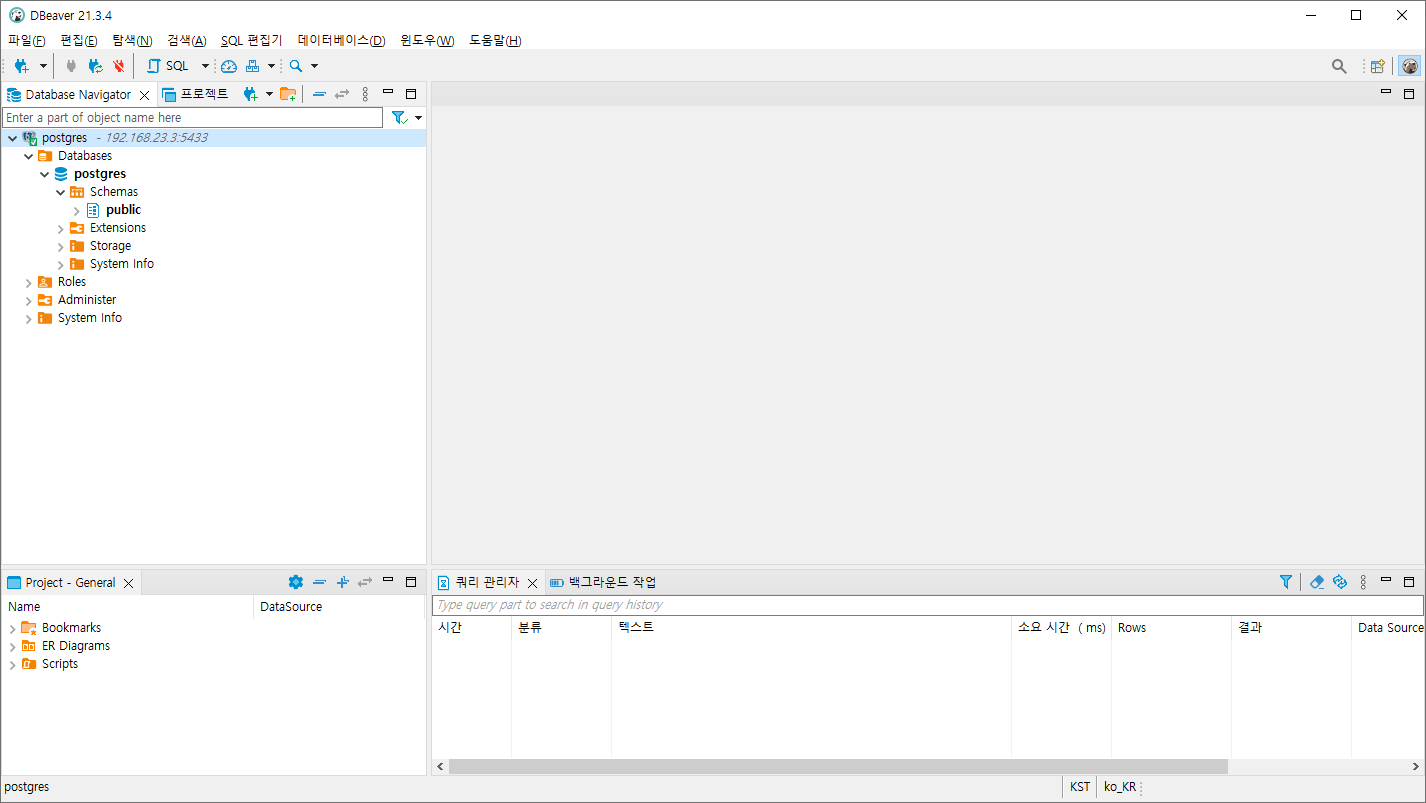The height and width of the screenshot is (803, 1426).
Task: Switch to 백그라운드 작업 tab
Action: tap(603, 582)
